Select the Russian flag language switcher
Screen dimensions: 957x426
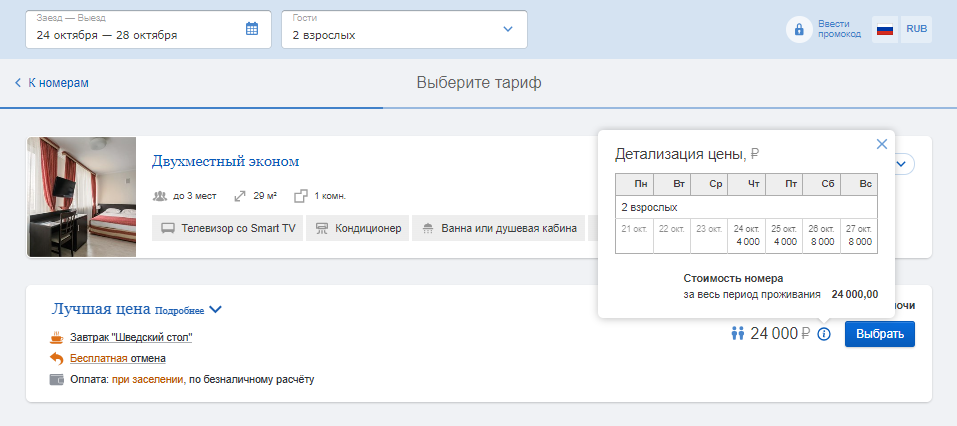(885, 29)
